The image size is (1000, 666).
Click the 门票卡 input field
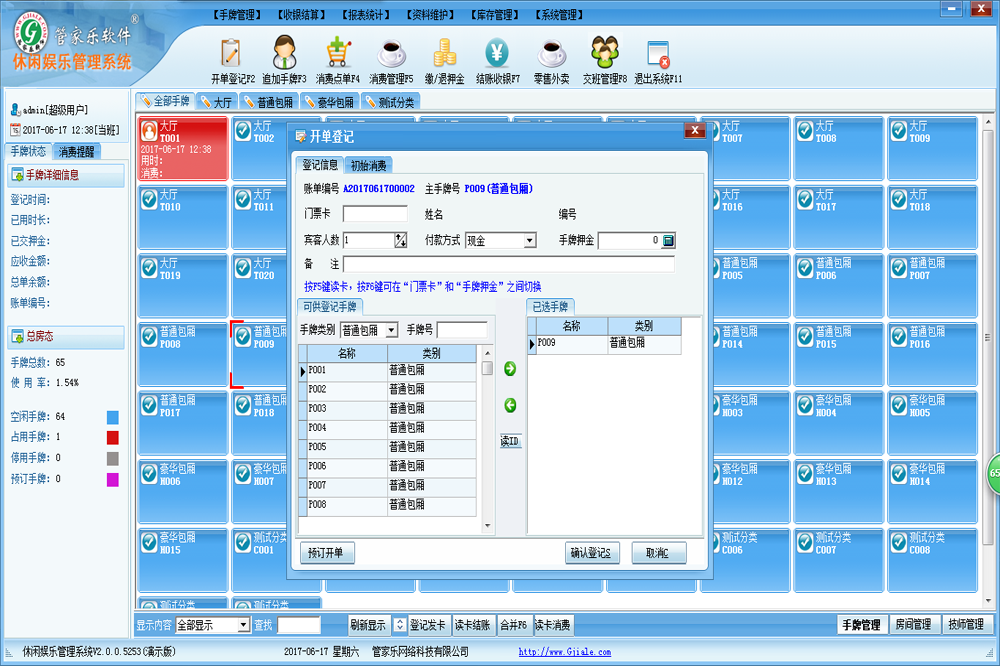click(375, 214)
